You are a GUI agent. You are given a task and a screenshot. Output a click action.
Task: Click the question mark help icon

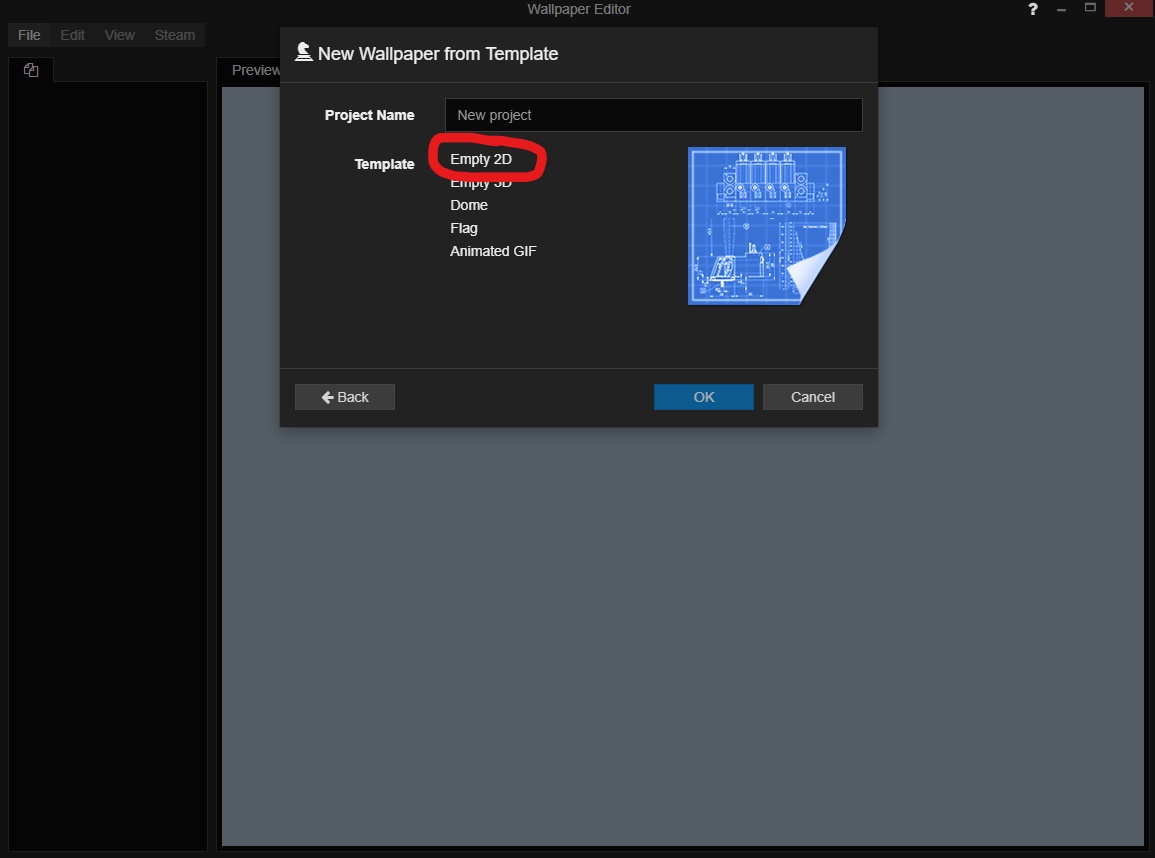click(1032, 9)
